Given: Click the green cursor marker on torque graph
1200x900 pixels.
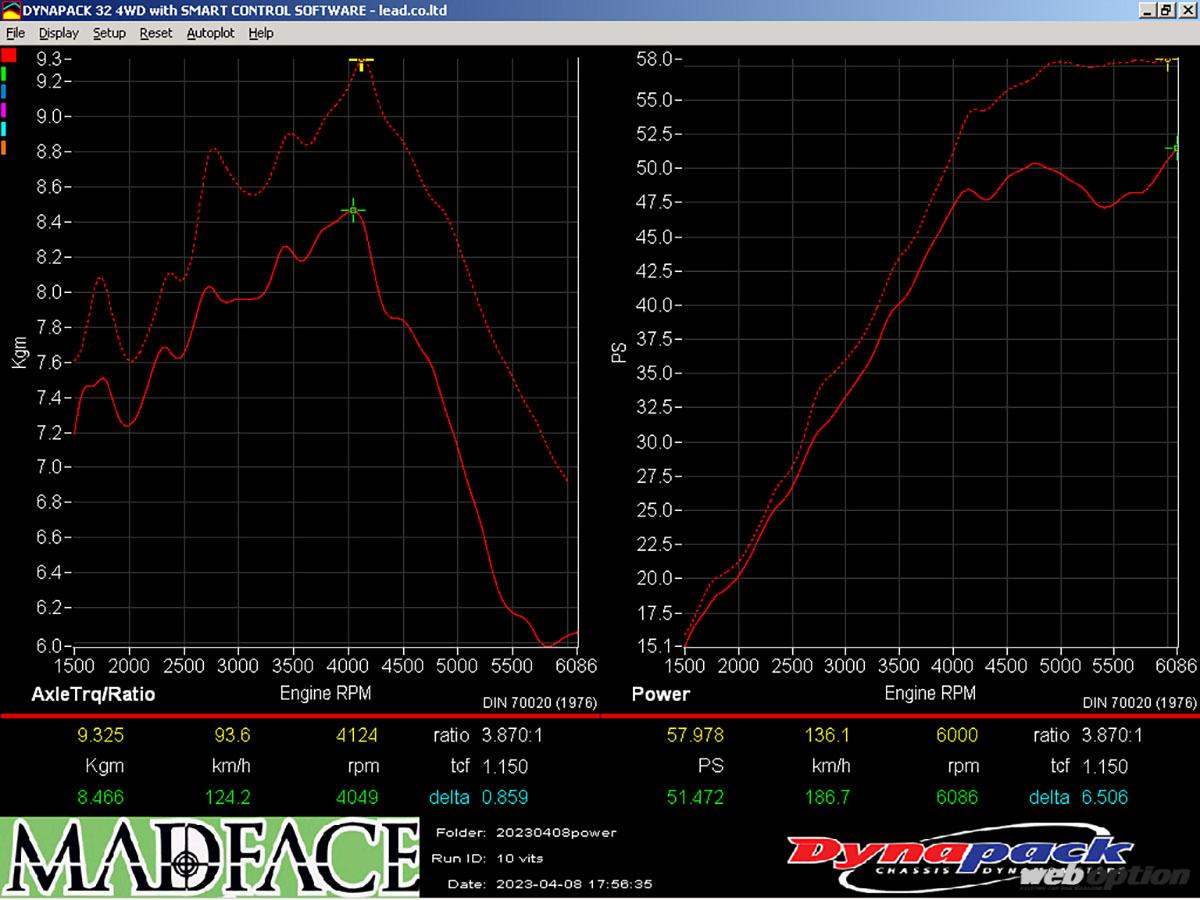Looking at the screenshot, I should point(352,210).
